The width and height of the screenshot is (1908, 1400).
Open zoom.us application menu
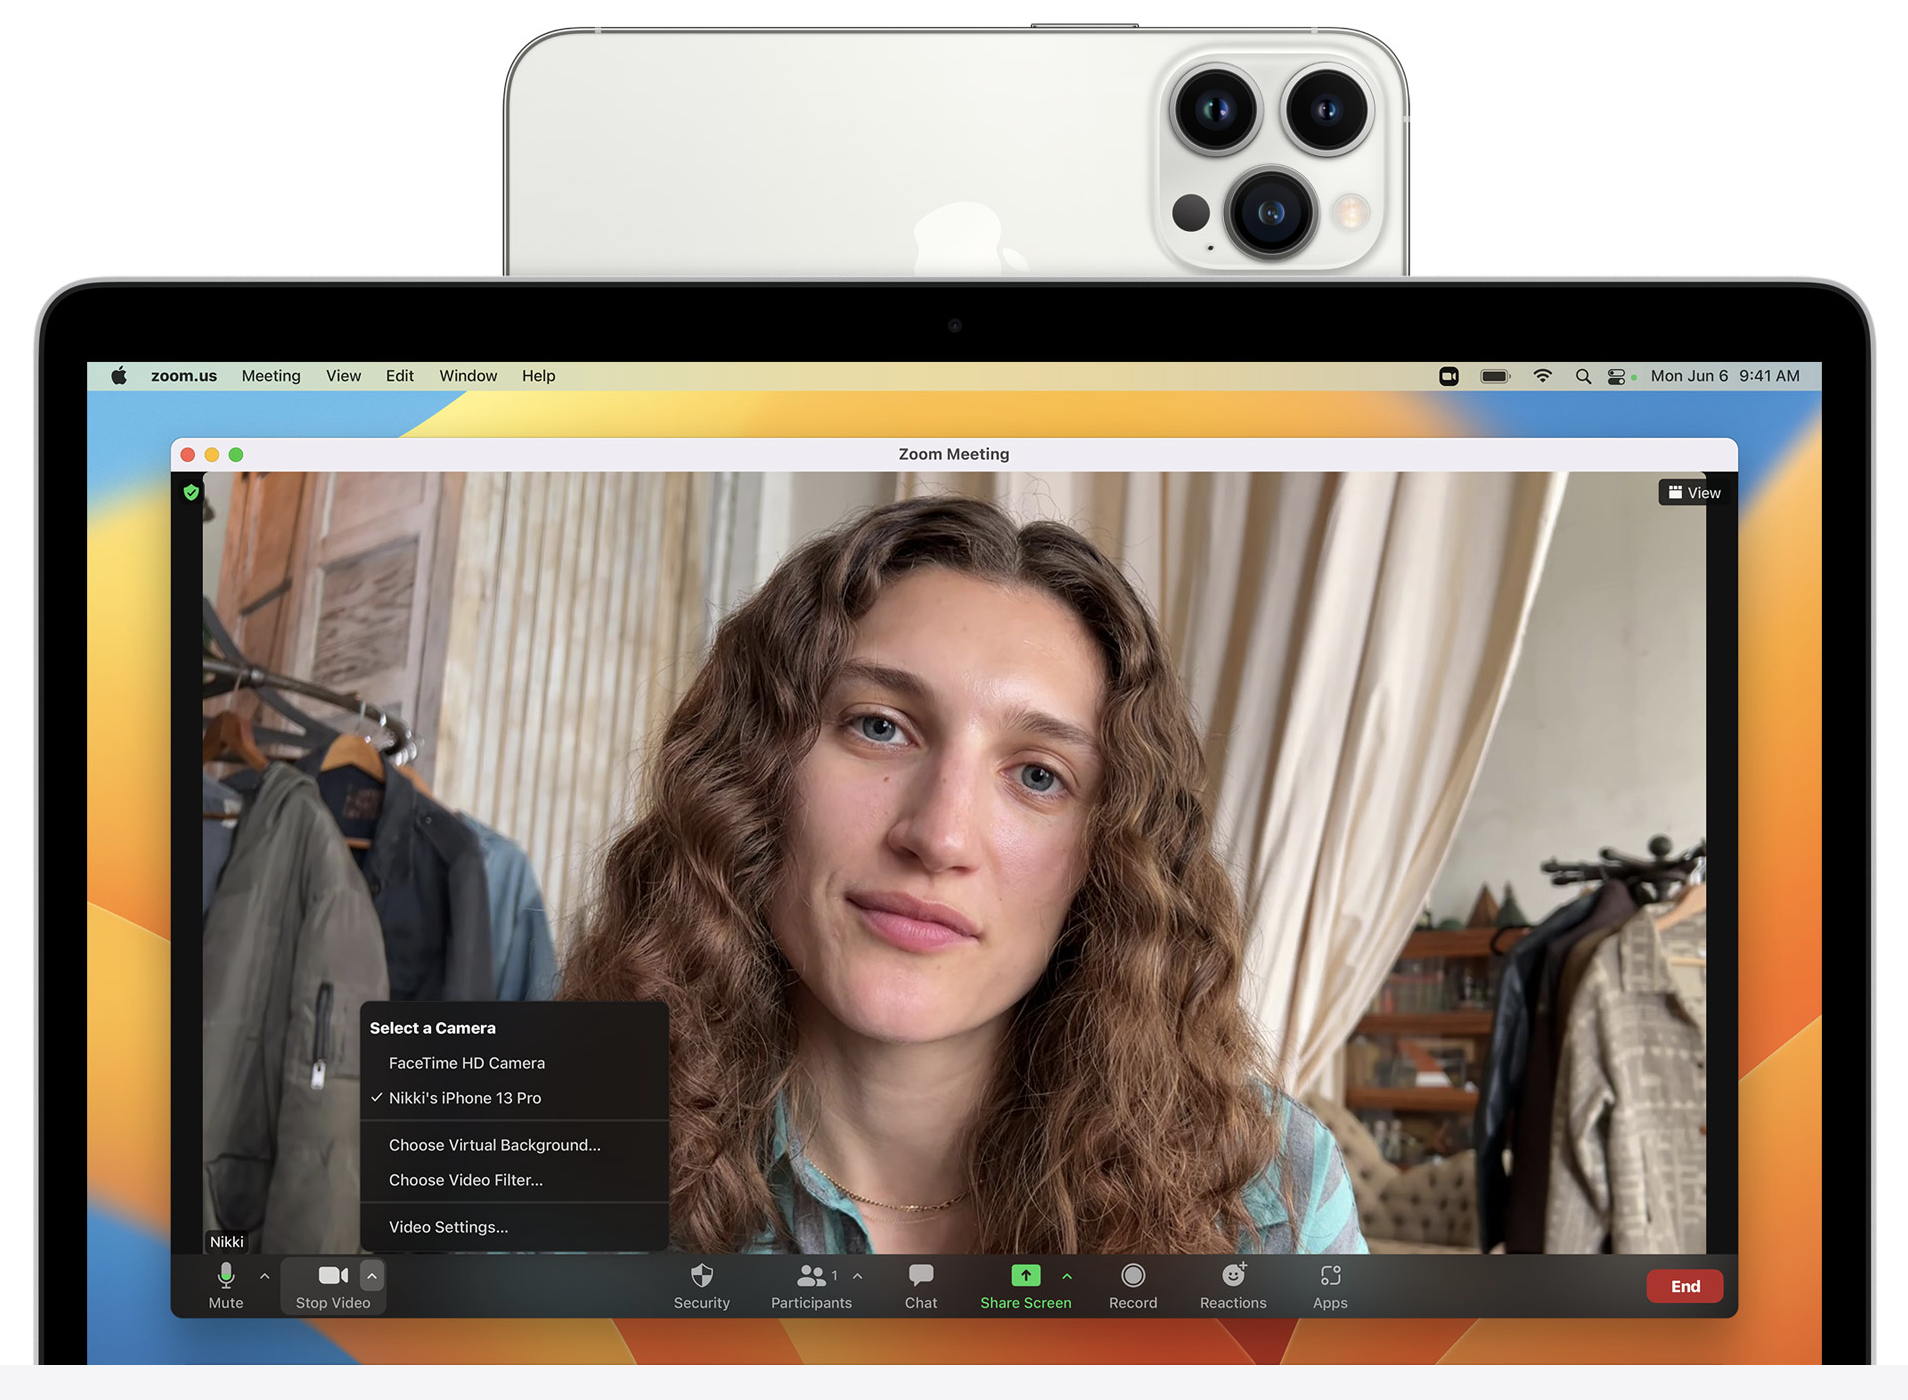[x=184, y=376]
